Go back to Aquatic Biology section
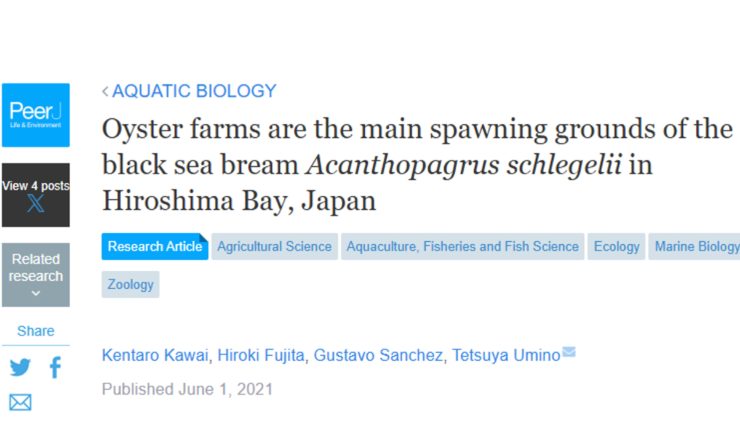 189,91
